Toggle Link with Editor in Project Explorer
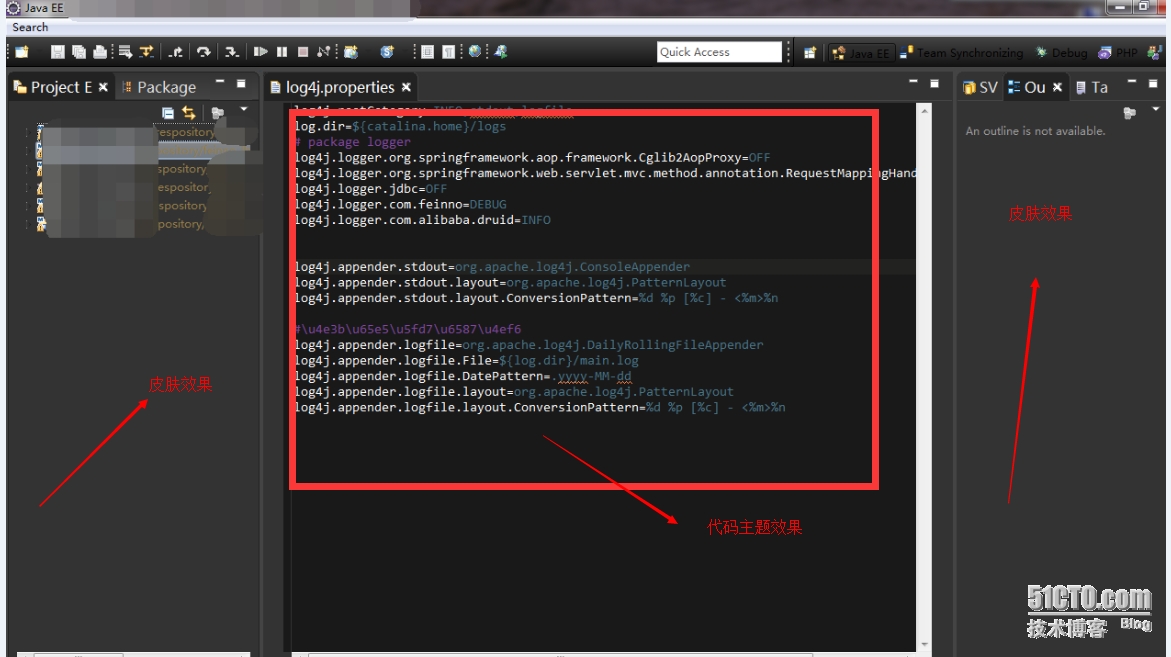Screen dimensions: 1171x657 pyautogui.click(x=189, y=113)
